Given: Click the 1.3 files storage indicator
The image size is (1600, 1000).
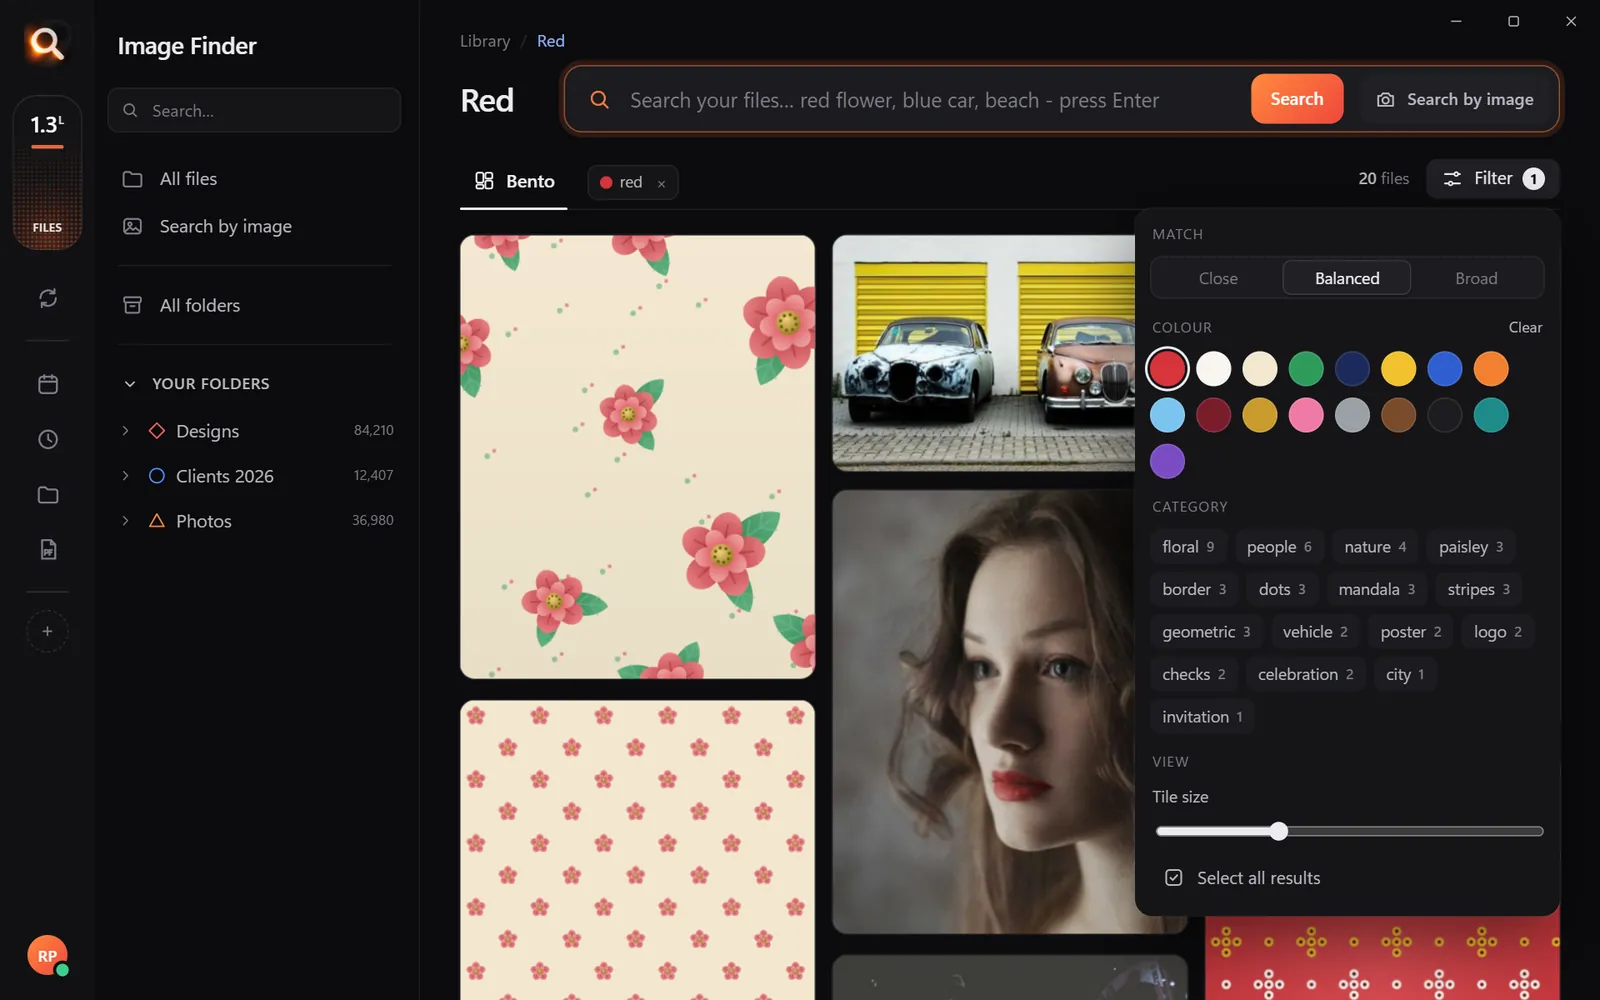Looking at the screenshot, I should click(x=47, y=172).
